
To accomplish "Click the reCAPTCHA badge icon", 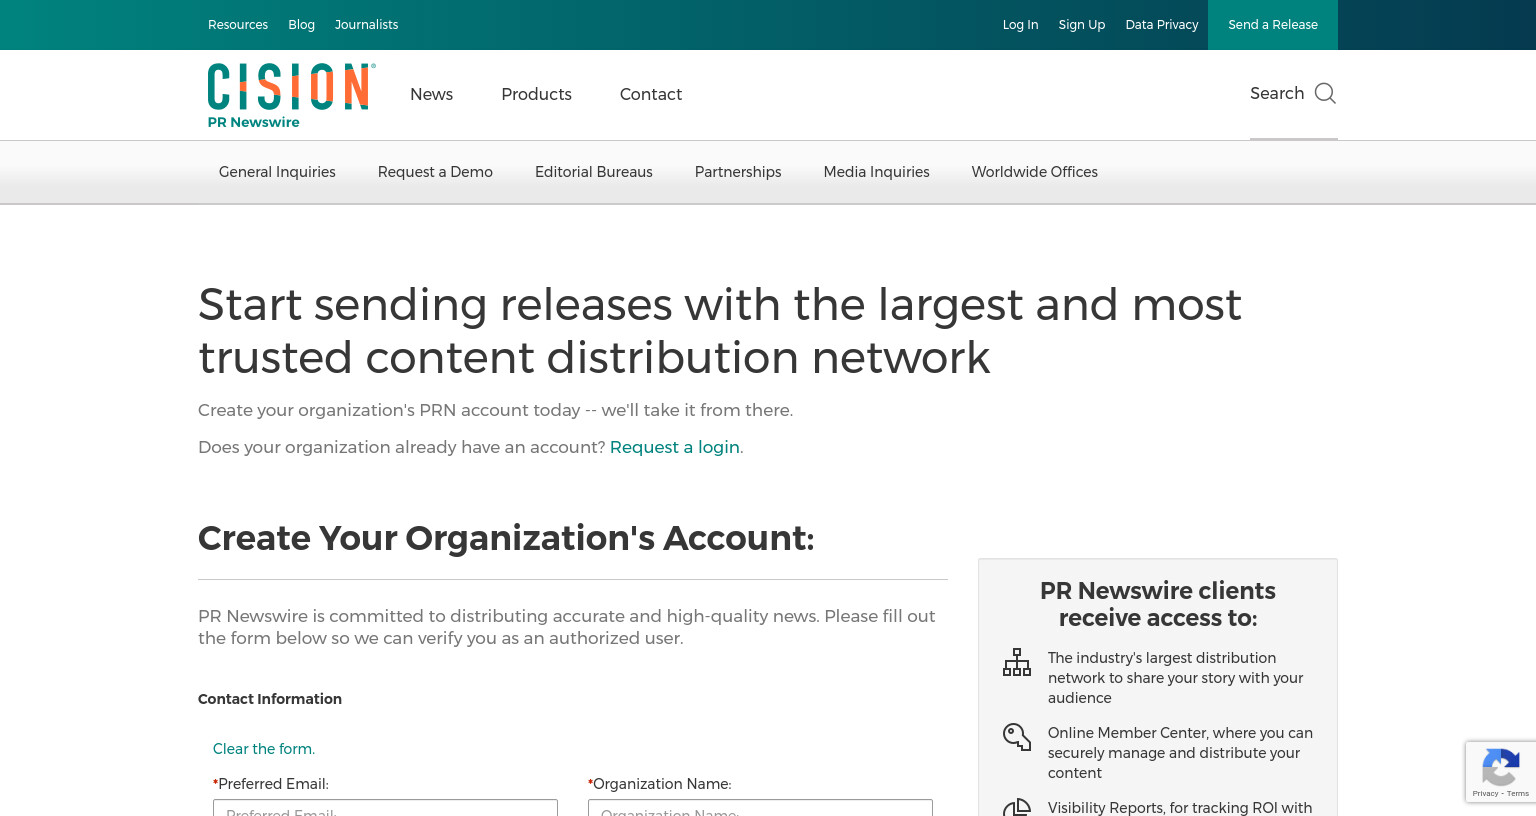I will [1500, 767].
